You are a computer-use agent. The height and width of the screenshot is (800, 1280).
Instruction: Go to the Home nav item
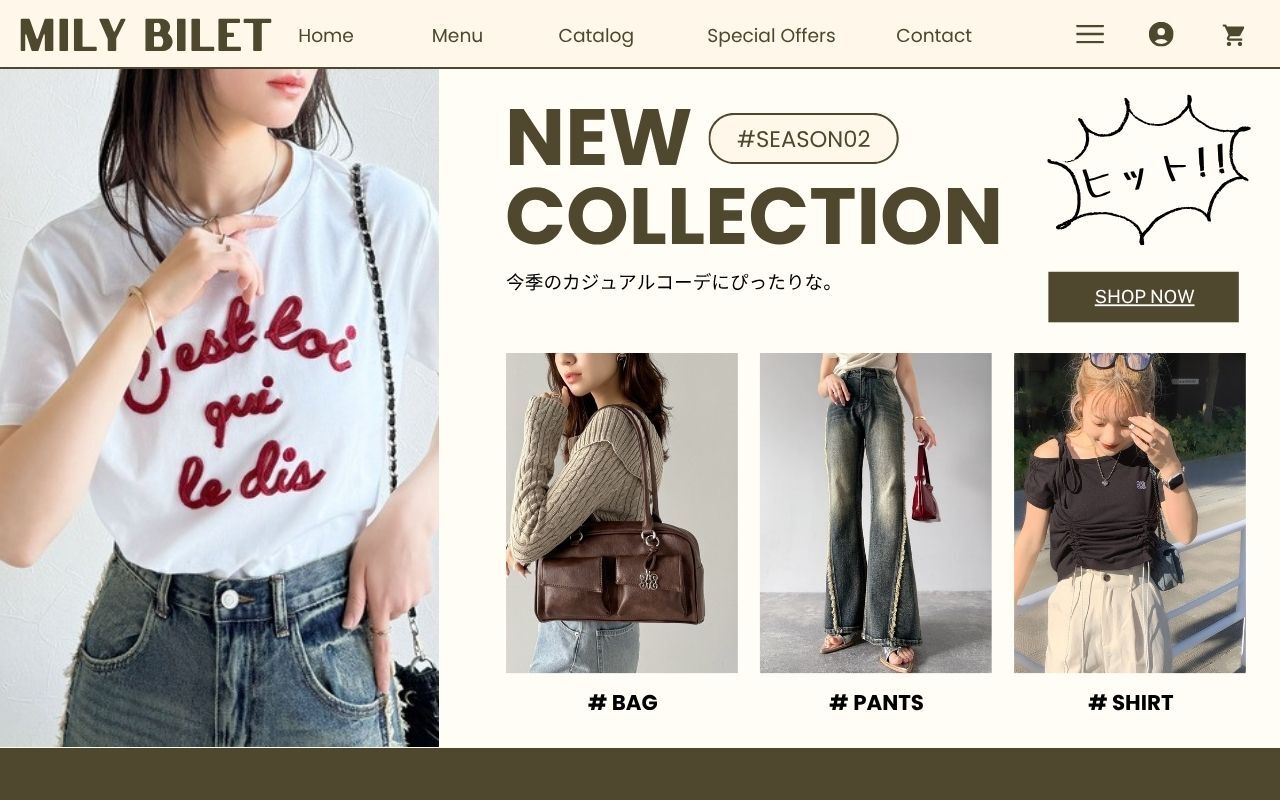pos(326,36)
